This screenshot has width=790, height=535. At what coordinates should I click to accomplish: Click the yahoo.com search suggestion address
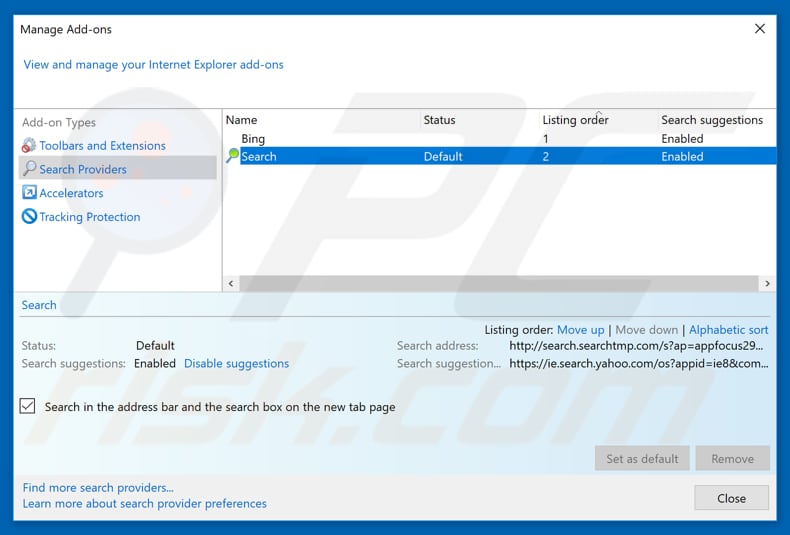pyautogui.click(x=638, y=364)
